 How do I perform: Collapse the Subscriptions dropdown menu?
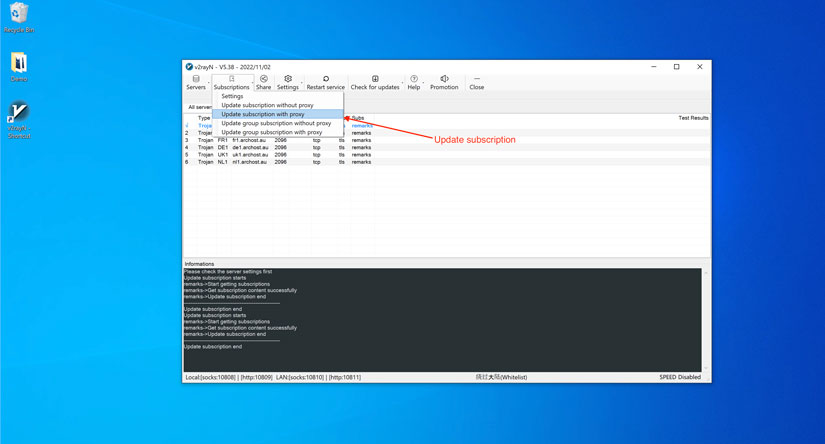pyautogui.click(x=231, y=82)
